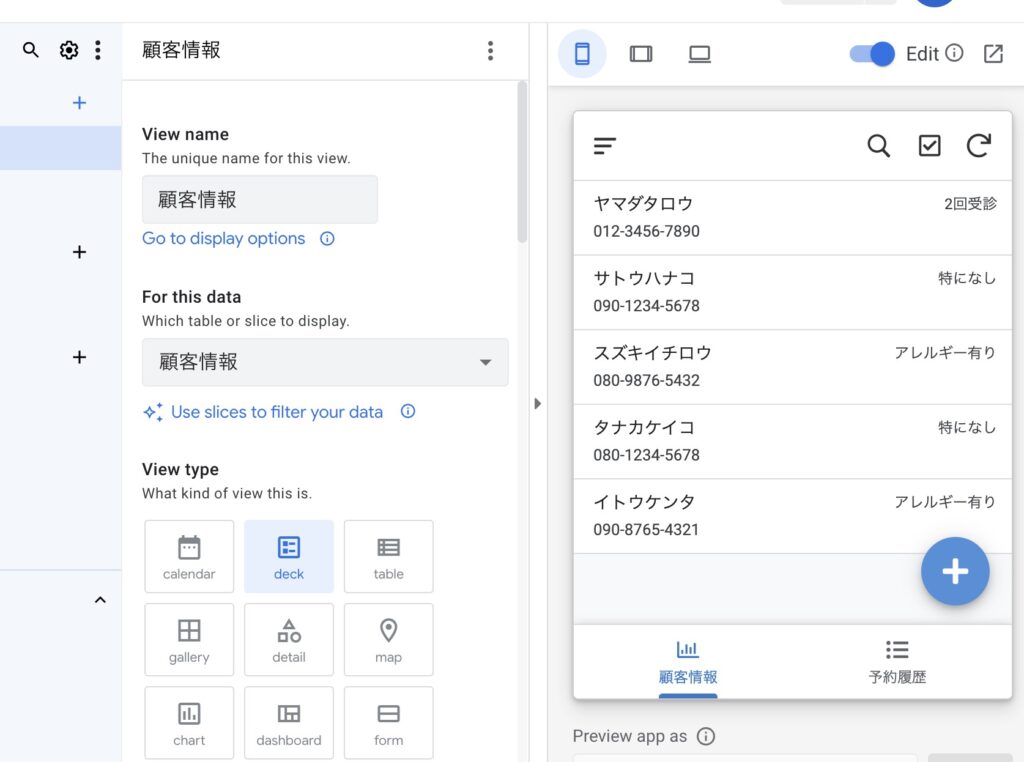Click Use slices to filter your data
Image resolution: width=1024 pixels, height=762 pixels.
click(275, 412)
